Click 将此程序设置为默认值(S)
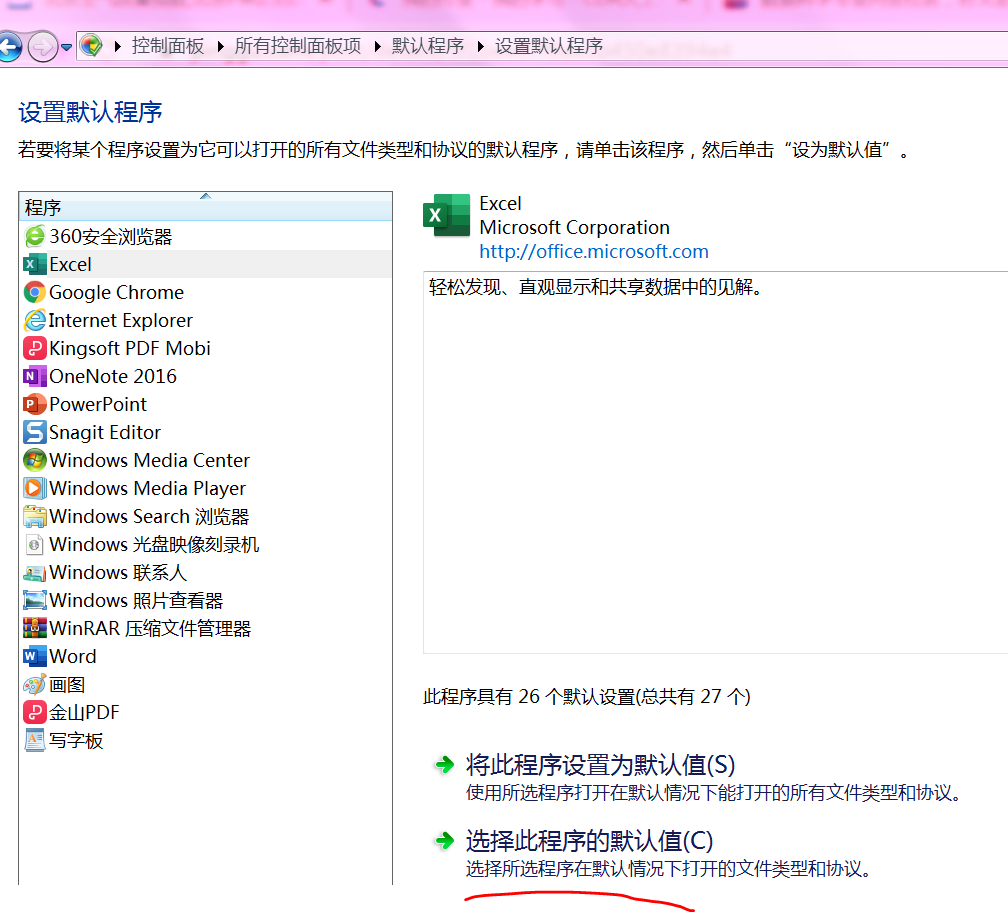The width and height of the screenshot is (1008, 912). point(600,765)
